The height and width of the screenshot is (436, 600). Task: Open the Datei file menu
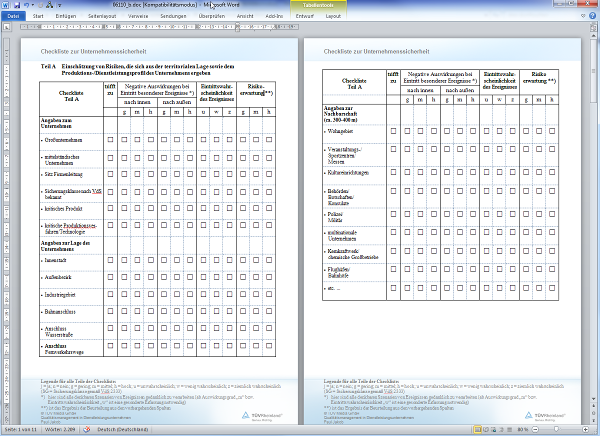(x=13, y=17)
